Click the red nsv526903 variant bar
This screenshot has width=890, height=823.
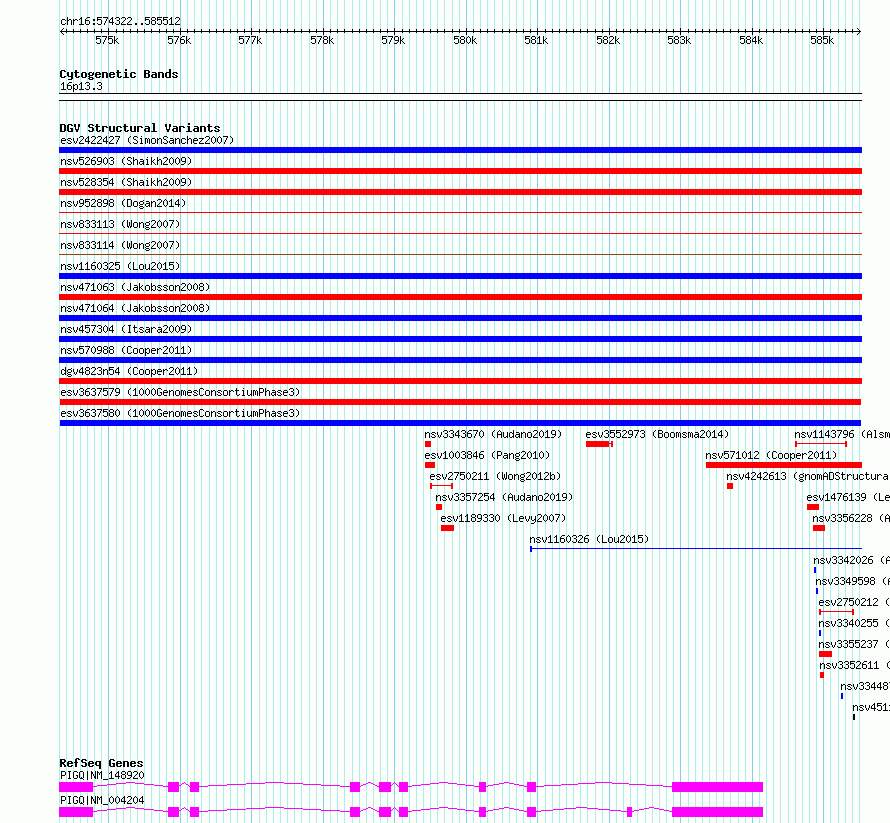460,171
